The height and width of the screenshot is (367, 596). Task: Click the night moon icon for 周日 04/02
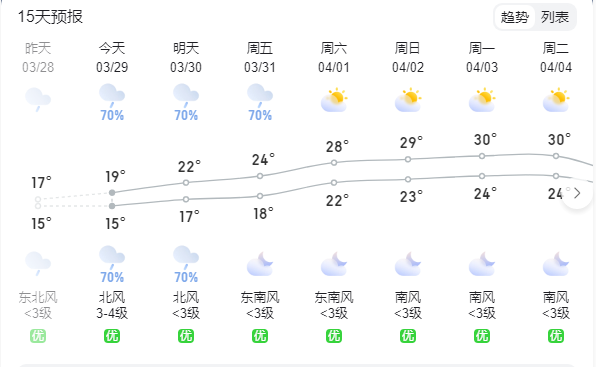[408, 264]
